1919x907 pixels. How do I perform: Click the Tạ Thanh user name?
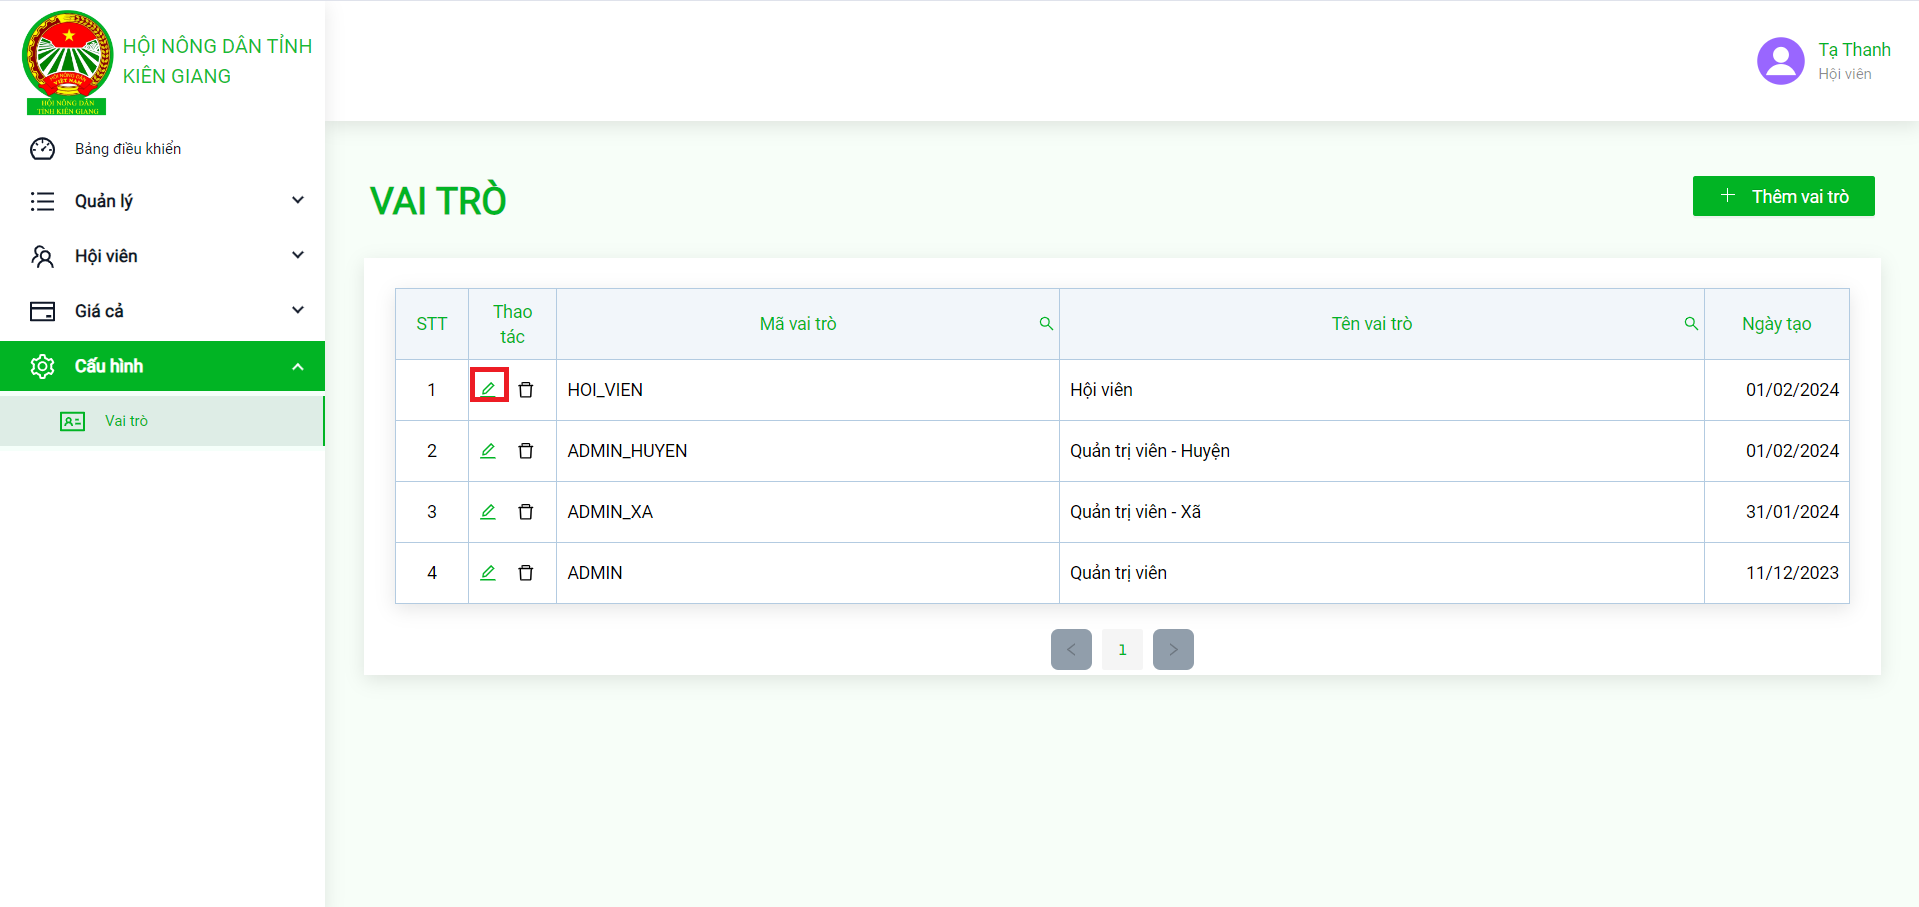tap(1854, 50)
